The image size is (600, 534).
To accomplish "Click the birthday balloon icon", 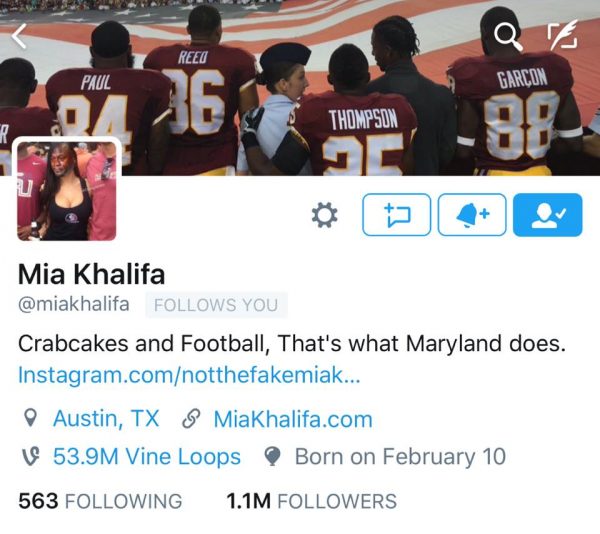I will coord(272,456).
